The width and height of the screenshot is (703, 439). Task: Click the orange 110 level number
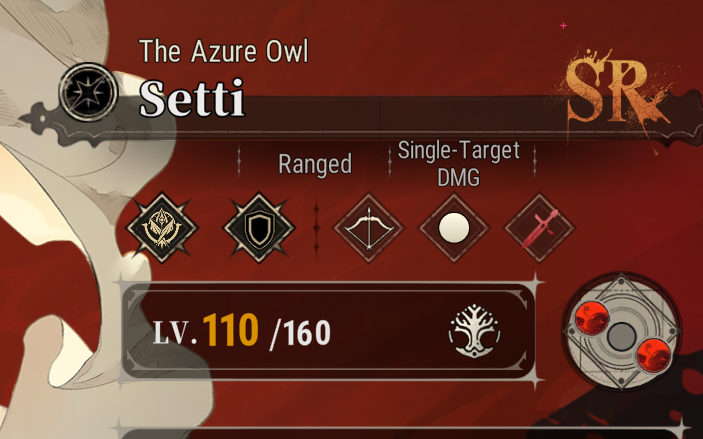point(230,331)
